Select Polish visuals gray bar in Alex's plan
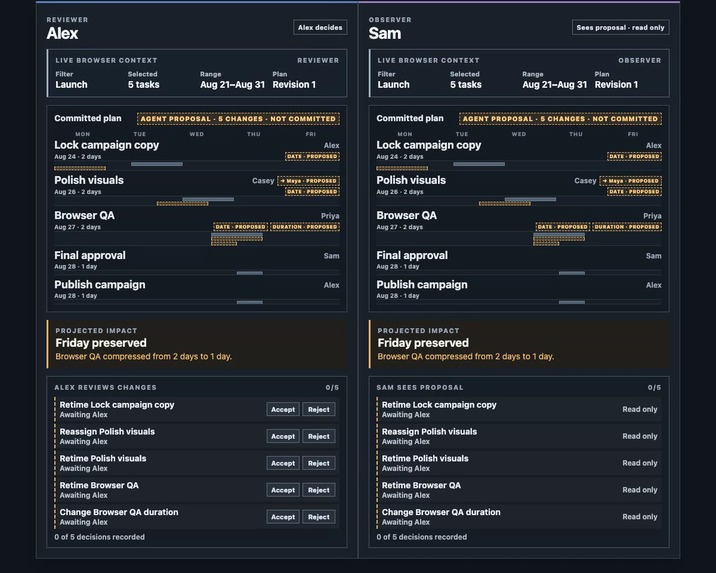The image size is (716, 573). tap(208, 199)
